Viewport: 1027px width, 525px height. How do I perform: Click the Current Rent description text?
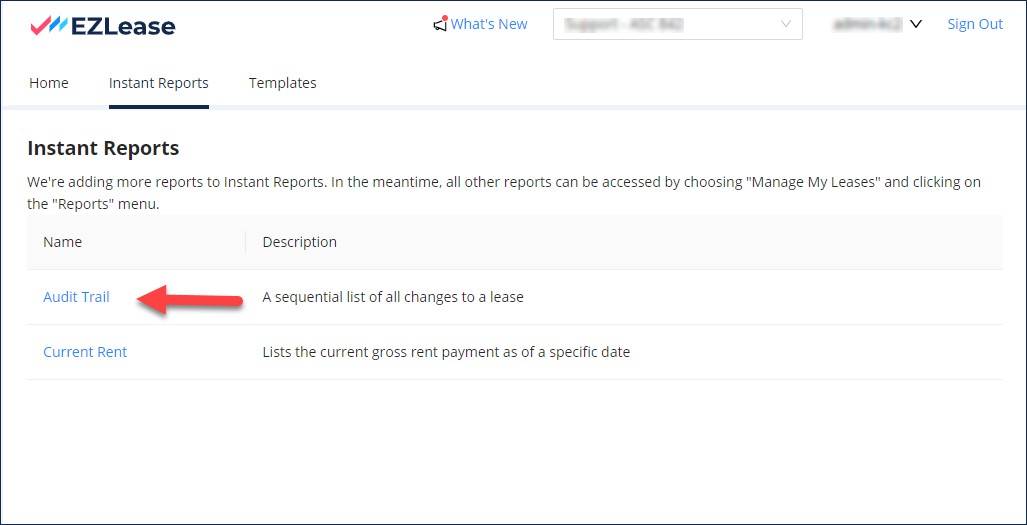(x=445, y=352)
